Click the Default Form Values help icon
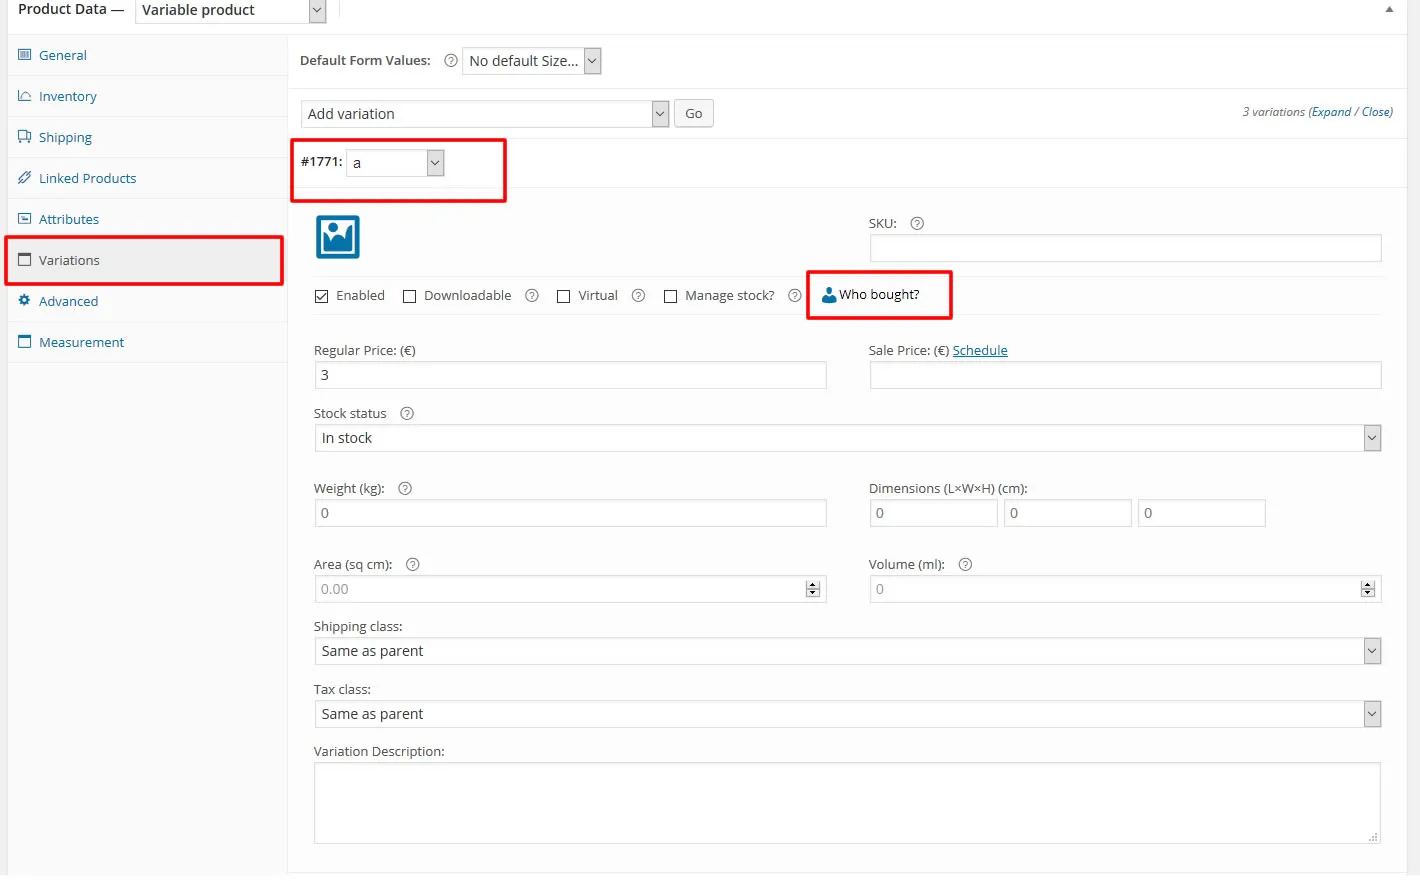1420x881 pixels. tap(450, 60)
